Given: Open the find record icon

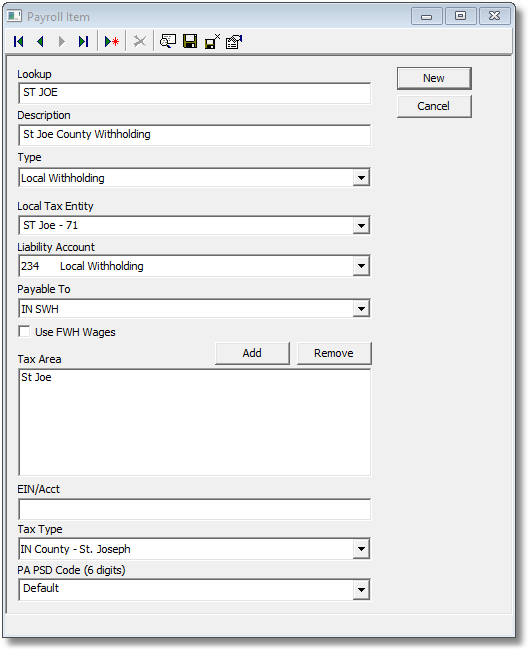Looking at the screenshot, I should 168,42.
